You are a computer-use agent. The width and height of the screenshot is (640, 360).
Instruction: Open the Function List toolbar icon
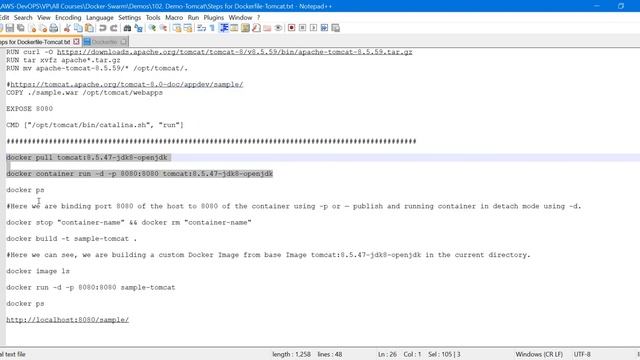tap(256, 28)
